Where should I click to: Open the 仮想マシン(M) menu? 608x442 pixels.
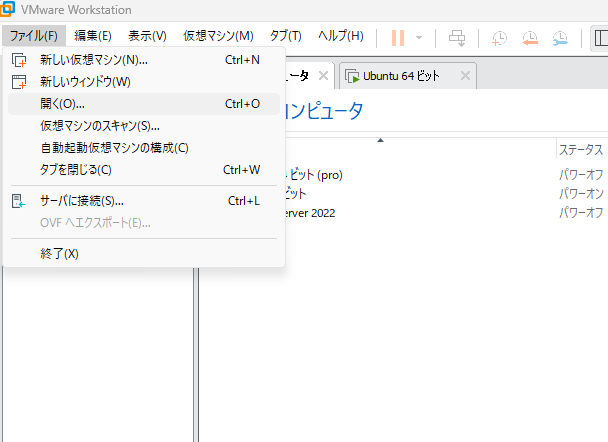[218, 36]
